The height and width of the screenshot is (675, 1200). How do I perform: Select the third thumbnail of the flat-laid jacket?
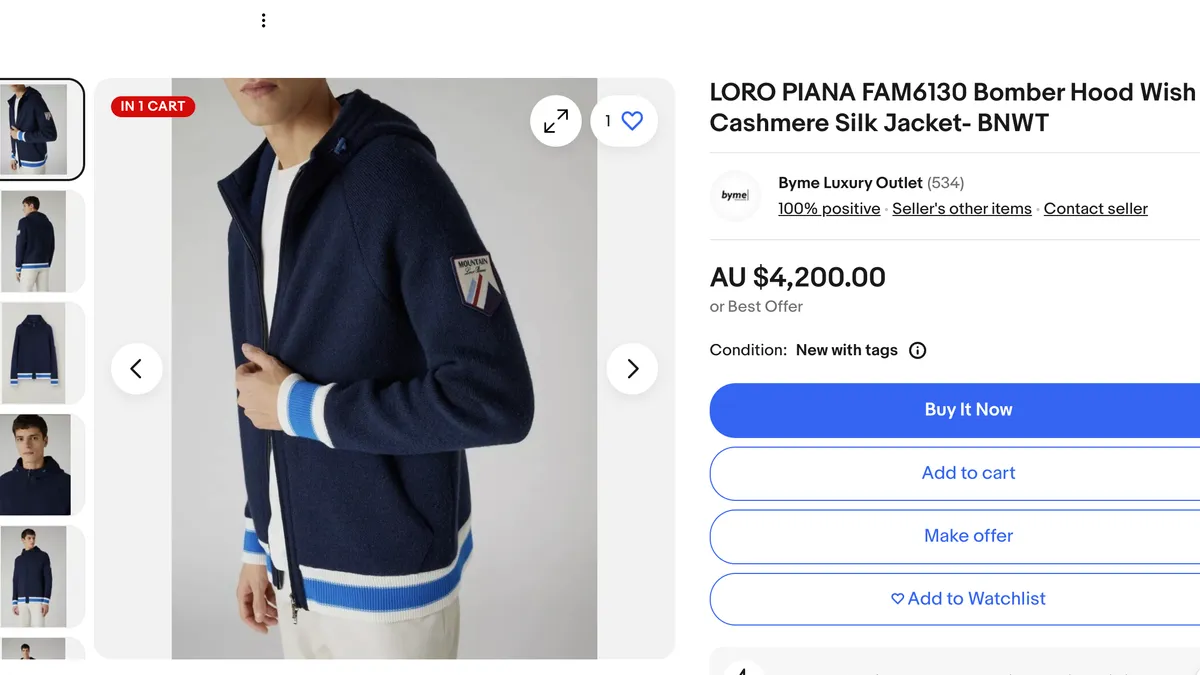[40, 353]
